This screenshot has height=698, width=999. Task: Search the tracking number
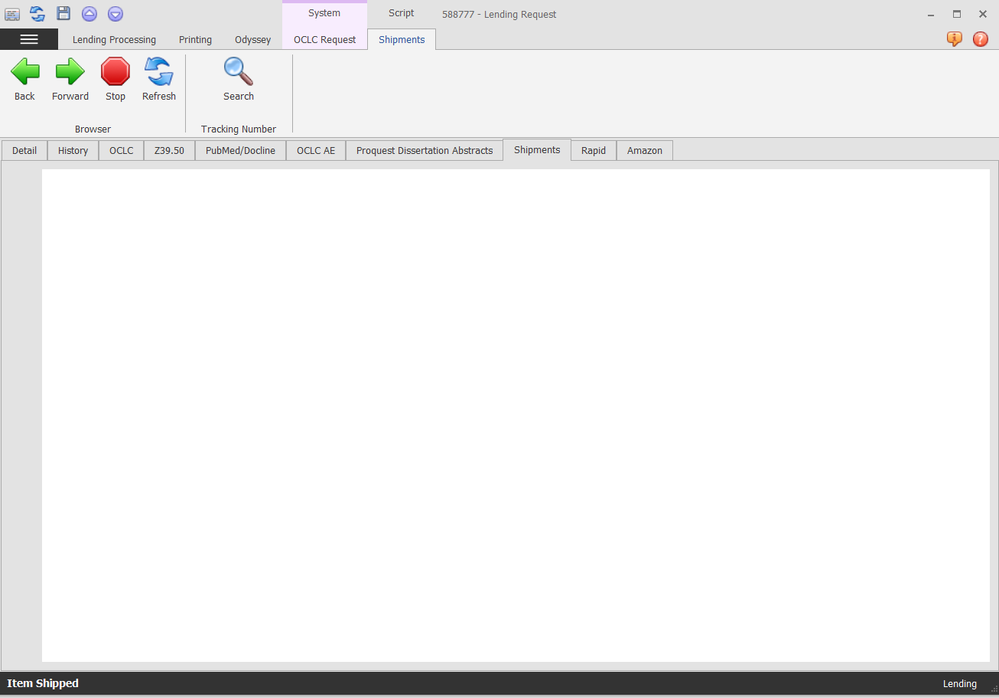coord(238,72)
